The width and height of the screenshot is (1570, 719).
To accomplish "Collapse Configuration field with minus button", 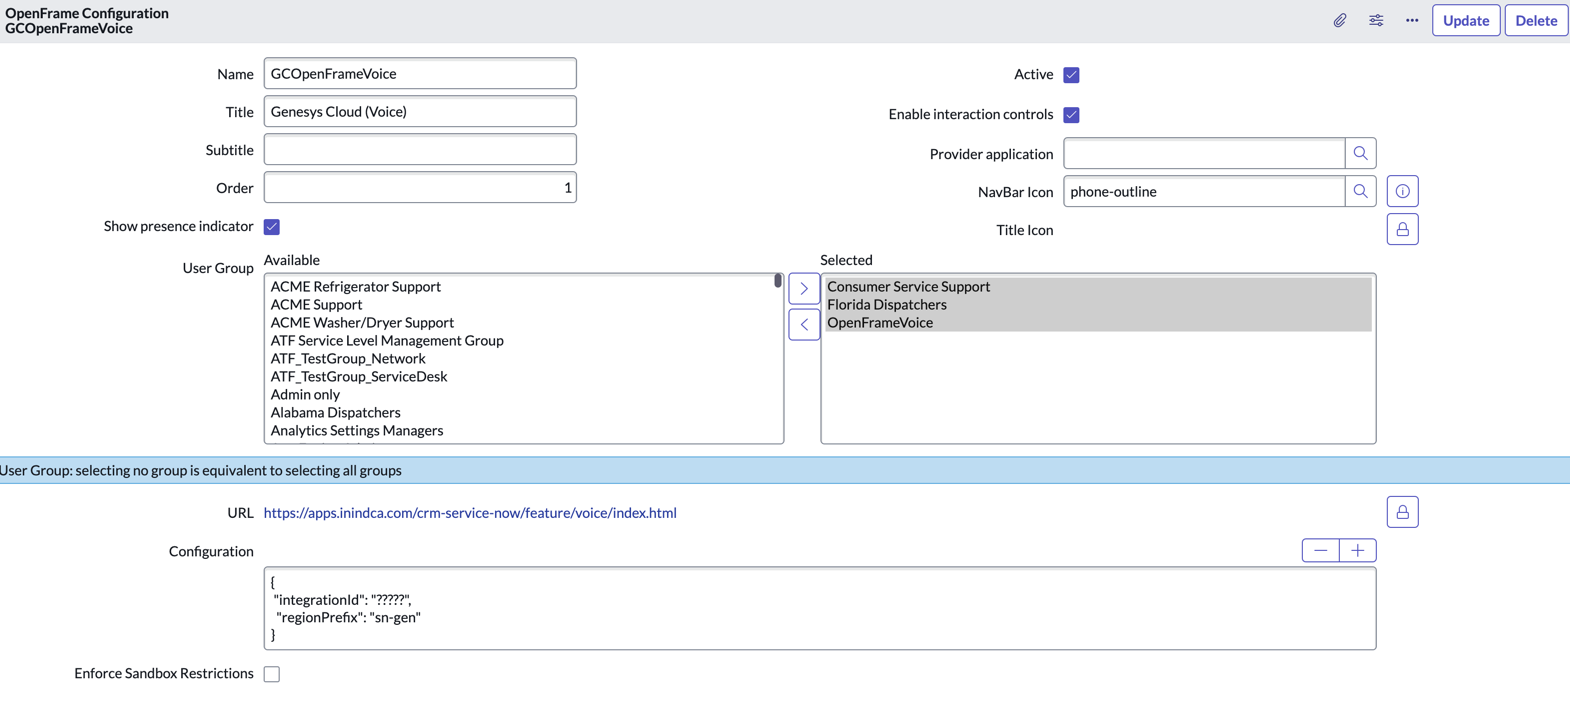I will pyautogui.click(x=1320, y=551).
